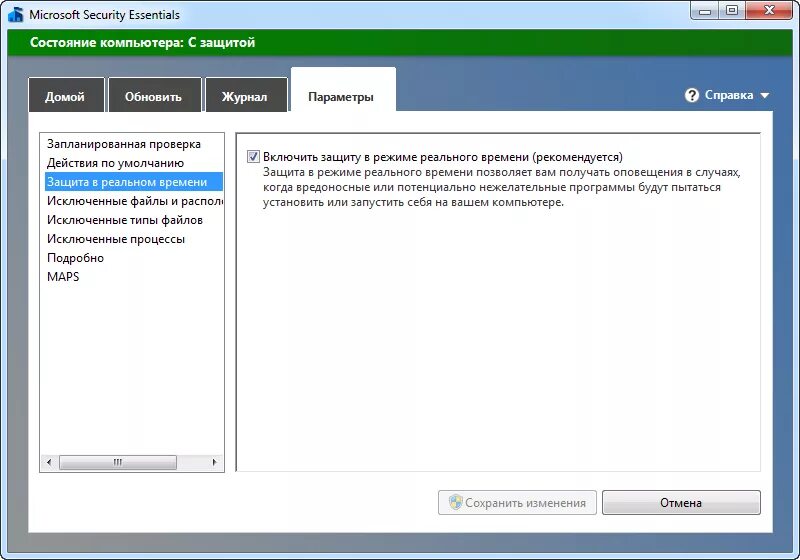The height and width of the screenshot is (560, 800).
Task: Click the Отмена button
Action: [x=681, y=502]
